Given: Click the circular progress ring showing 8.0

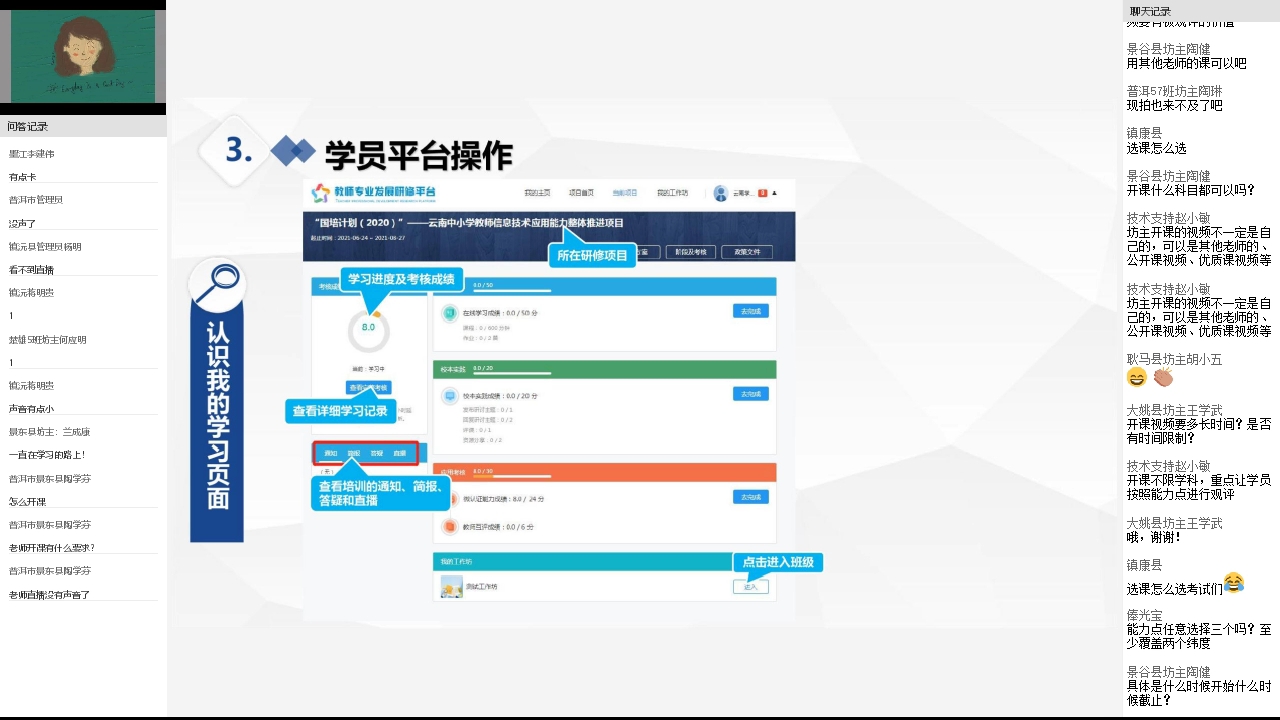Looking at the screenshot, I should coord(369,327).
